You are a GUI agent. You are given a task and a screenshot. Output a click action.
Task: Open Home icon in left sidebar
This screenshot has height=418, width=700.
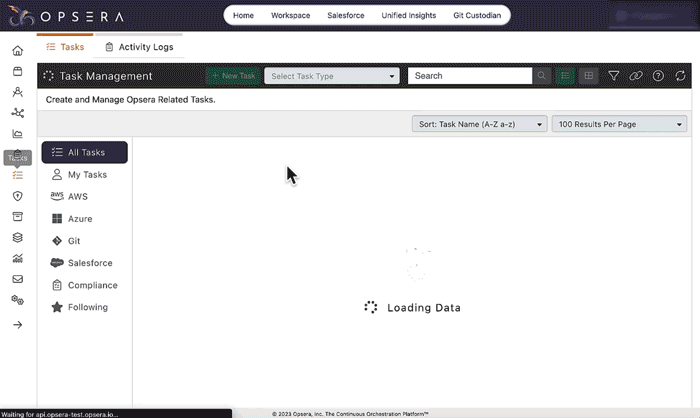coord(17,50)
